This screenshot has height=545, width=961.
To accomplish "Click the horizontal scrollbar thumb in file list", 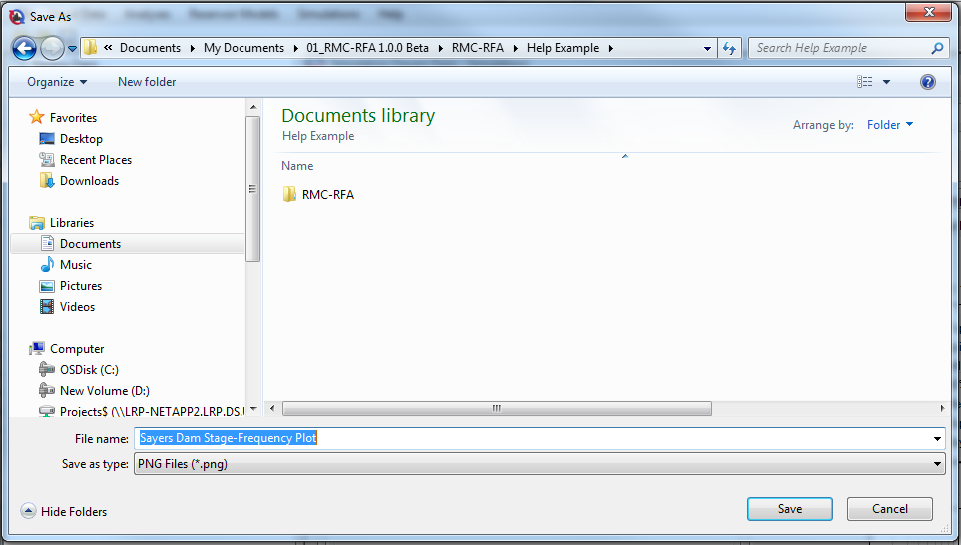I will pyautogui.click(x=496, y=408).
